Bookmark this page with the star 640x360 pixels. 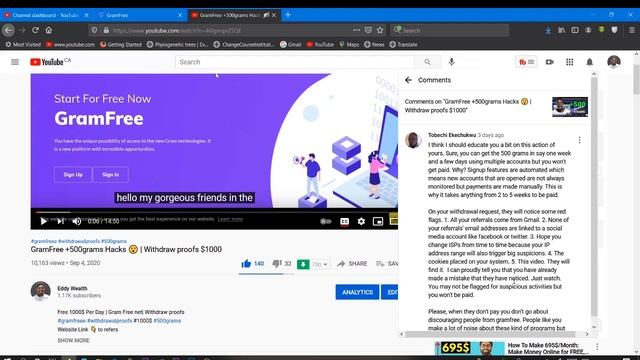(x=380, y=30)
